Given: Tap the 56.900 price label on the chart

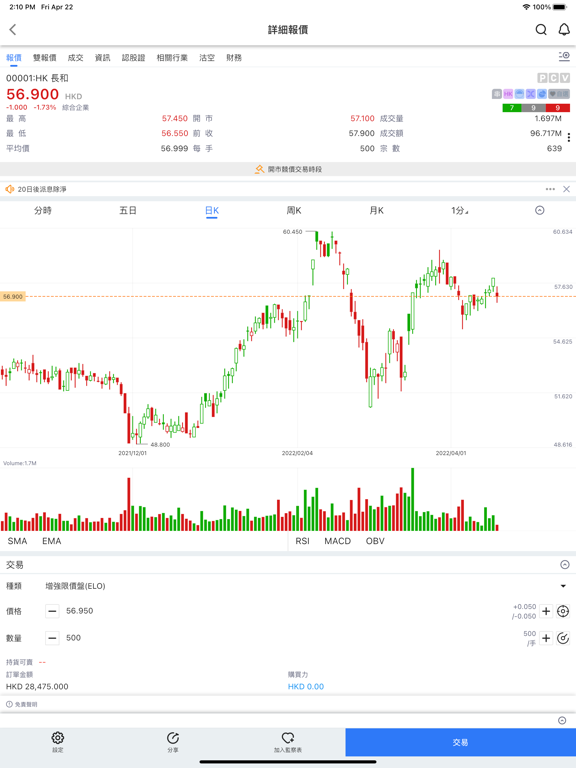Looking at the screenshot, I should coord(13,297).
